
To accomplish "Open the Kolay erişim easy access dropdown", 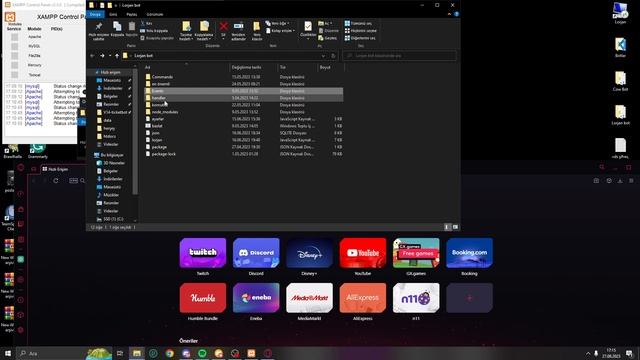I will coord(280,31).
